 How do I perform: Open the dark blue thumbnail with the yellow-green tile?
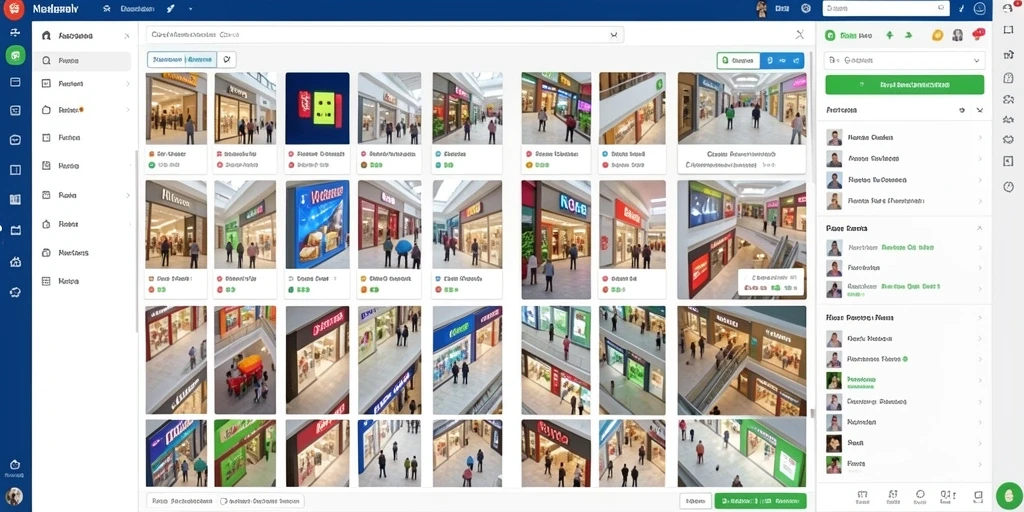pos(317,108)
